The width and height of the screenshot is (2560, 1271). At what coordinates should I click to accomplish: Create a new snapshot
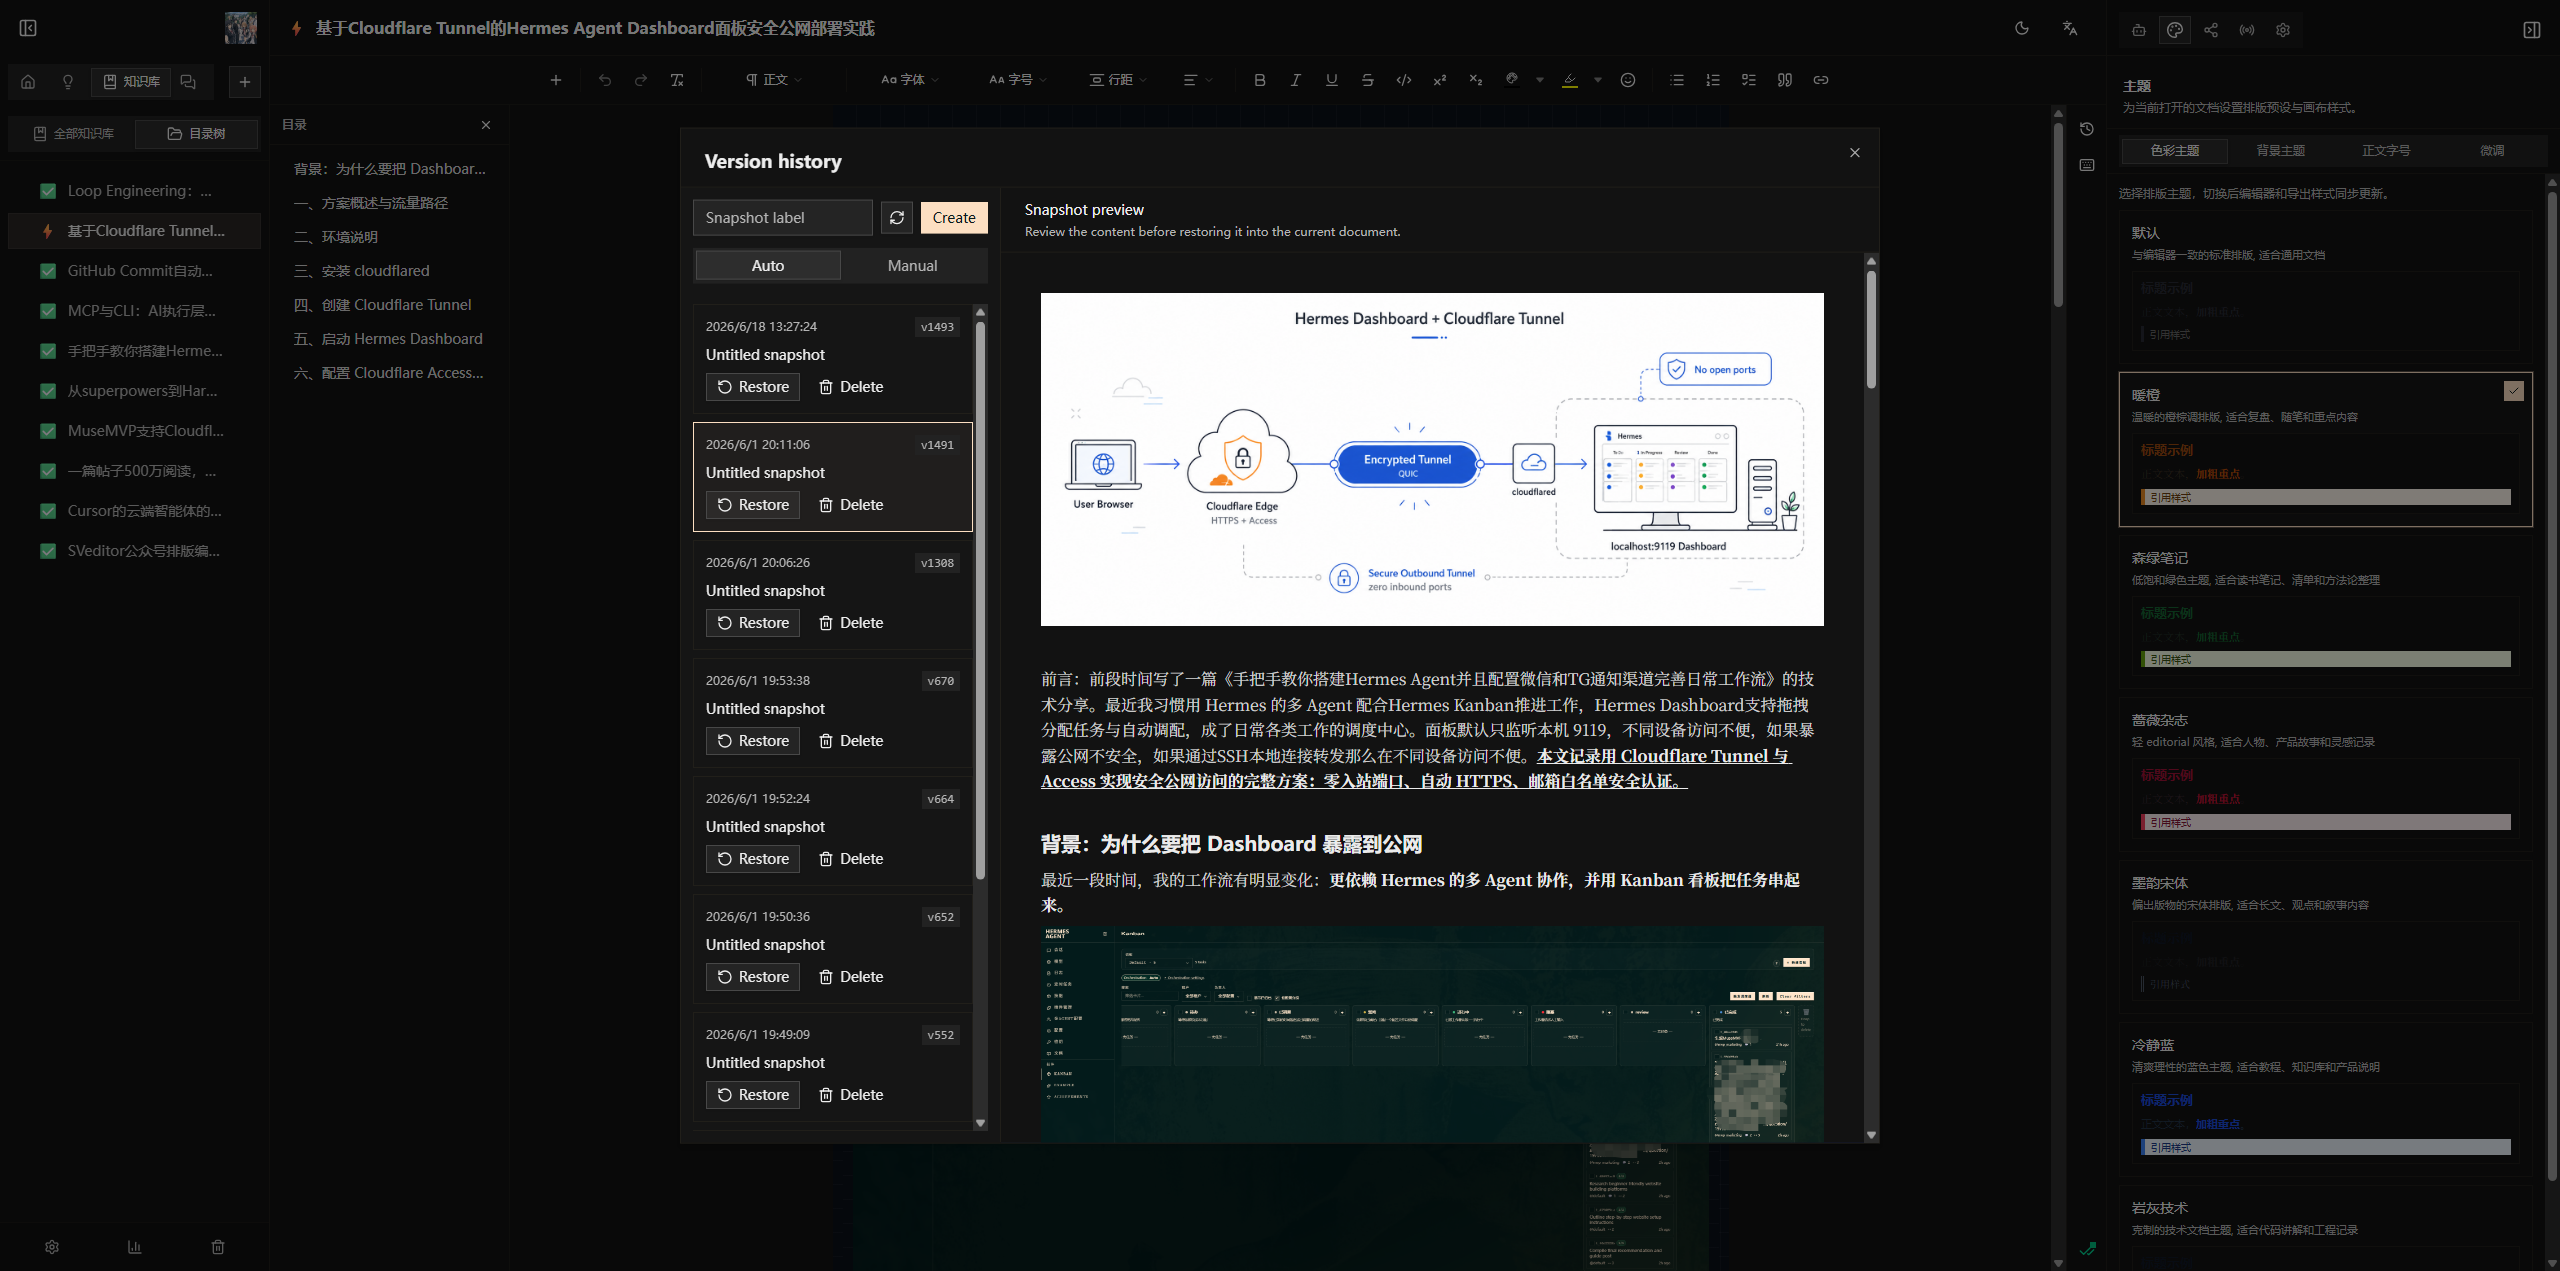click(x=954, y=217)
